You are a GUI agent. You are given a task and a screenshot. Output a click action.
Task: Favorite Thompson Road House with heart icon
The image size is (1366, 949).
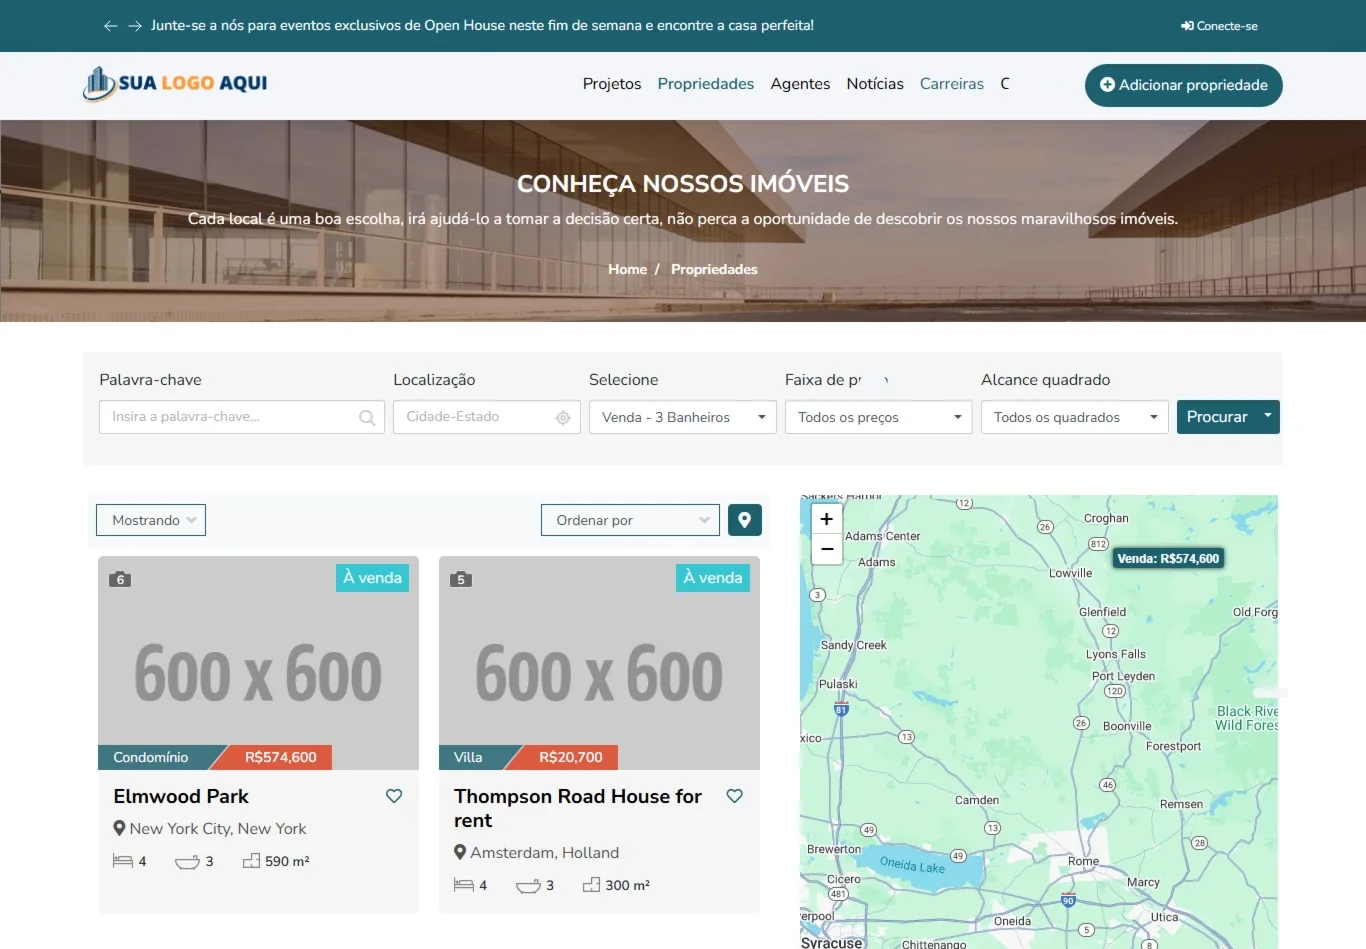pos(735,796)
